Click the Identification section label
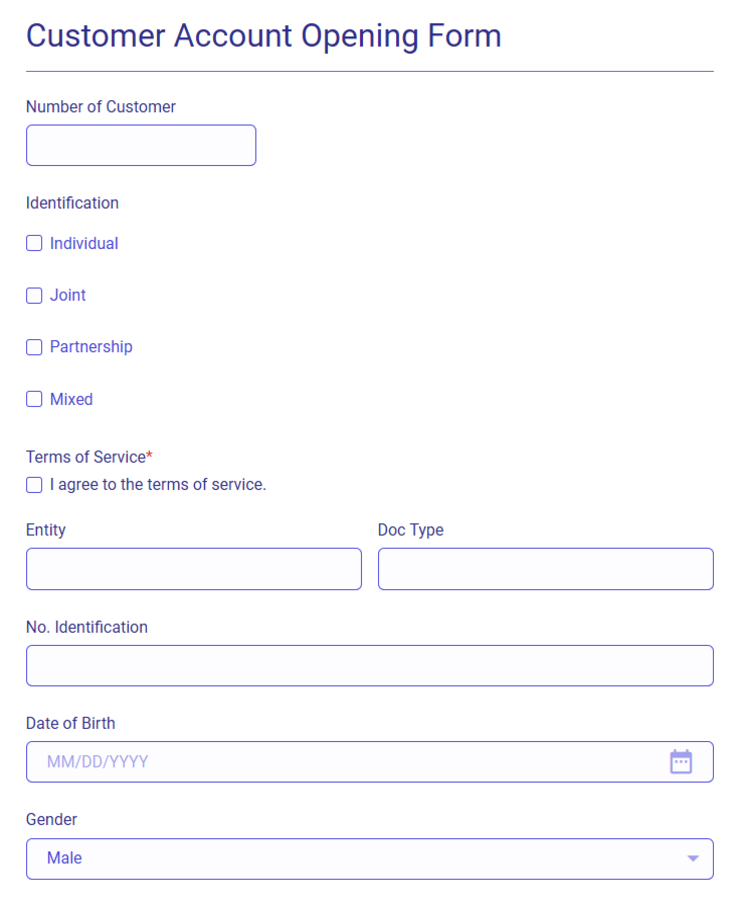The width and height of the screenshot is (740, 900). [71, 203]
